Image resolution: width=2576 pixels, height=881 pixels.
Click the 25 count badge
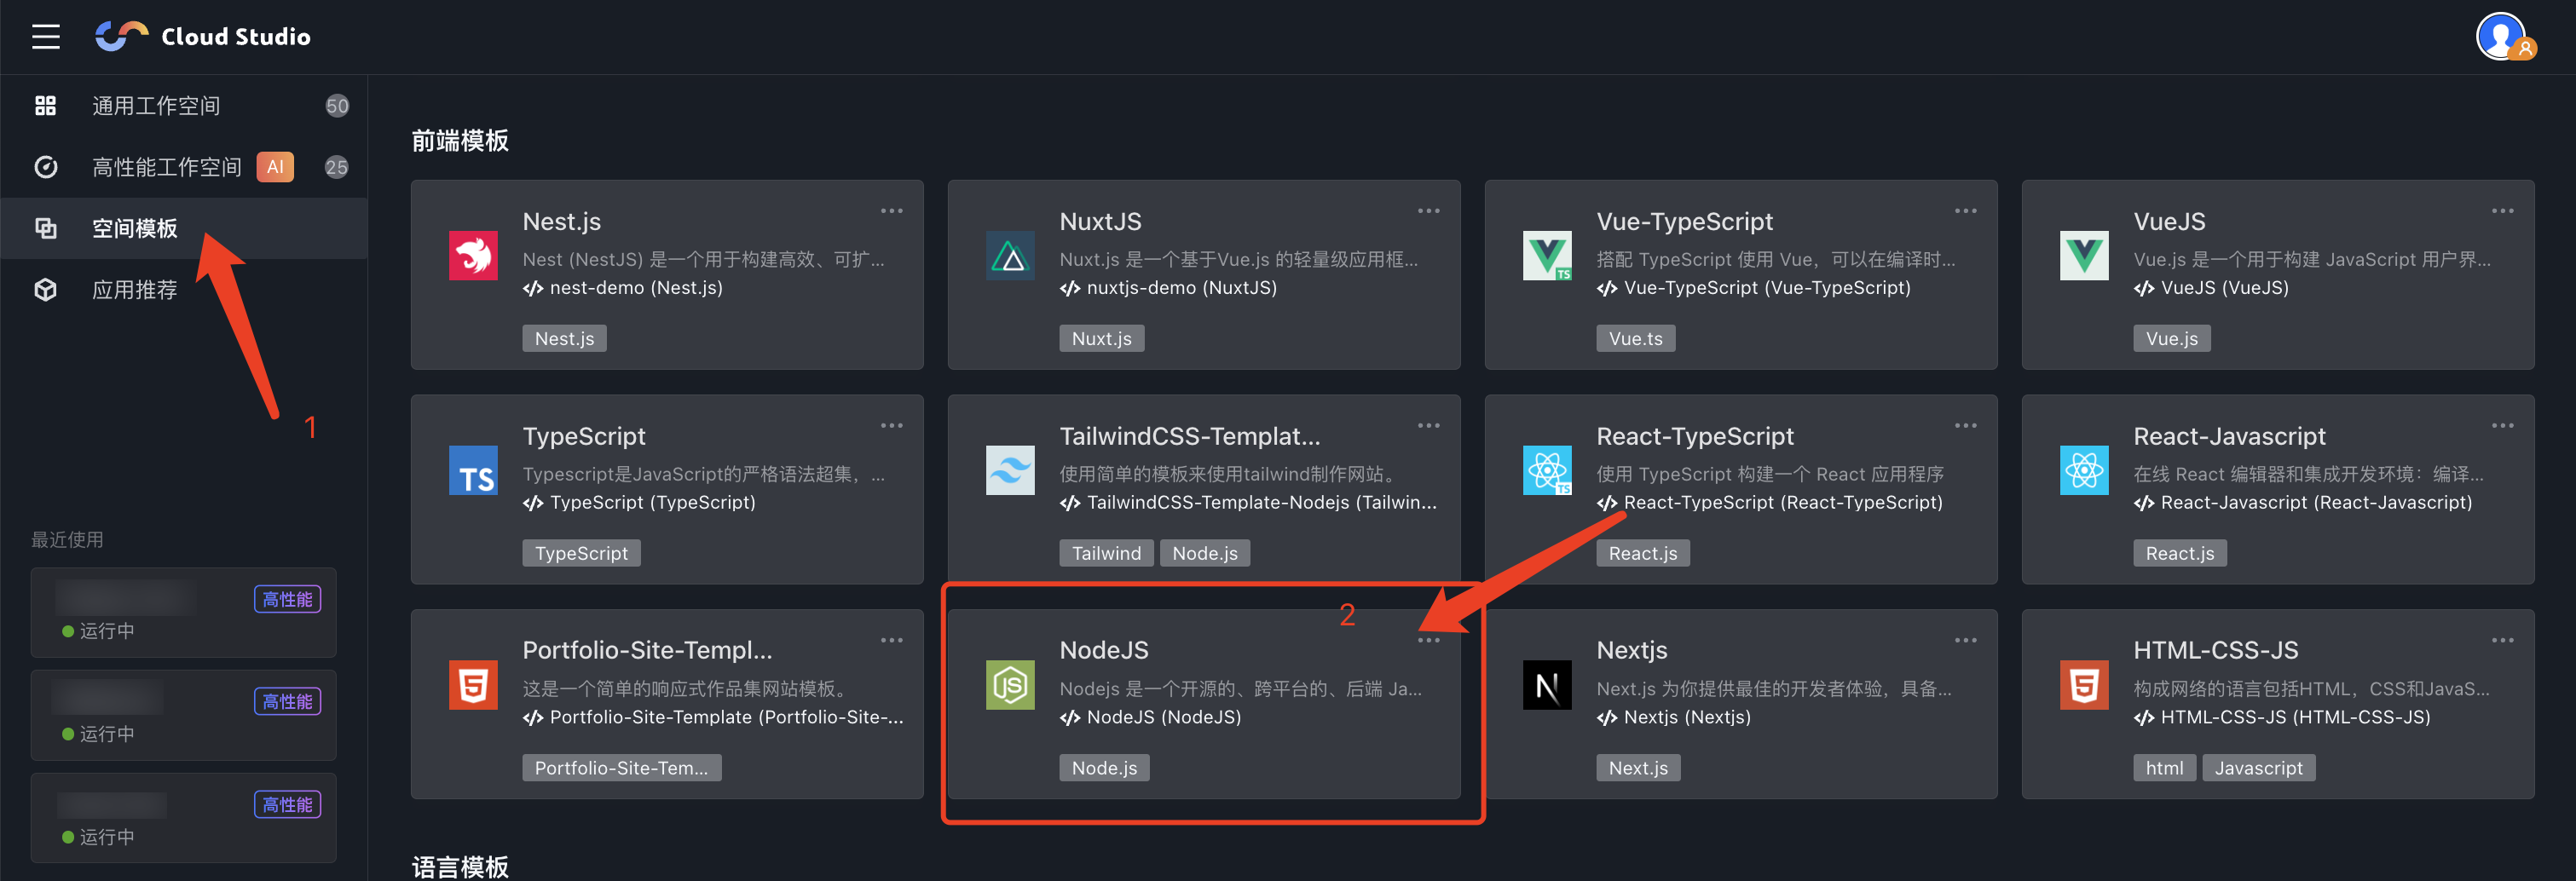(337, 167)
